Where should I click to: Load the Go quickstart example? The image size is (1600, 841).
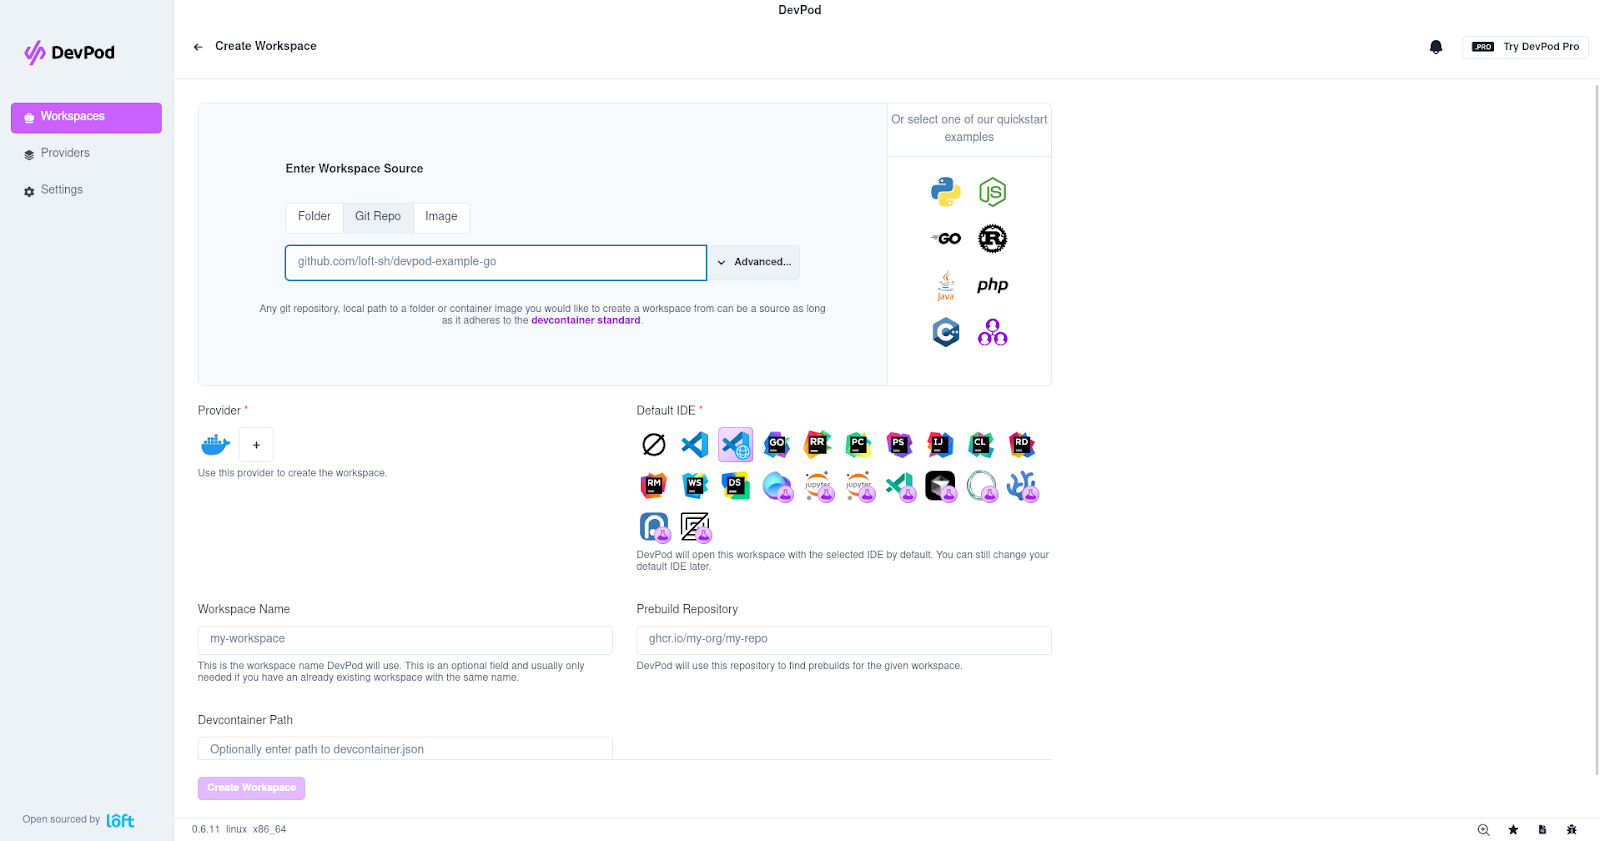click(946, 238)
